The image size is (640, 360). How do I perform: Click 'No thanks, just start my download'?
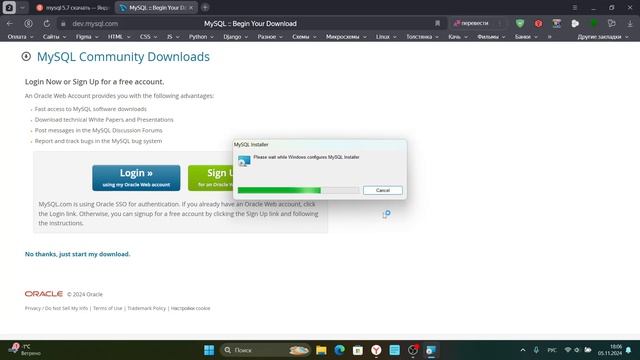click(78, 254)
